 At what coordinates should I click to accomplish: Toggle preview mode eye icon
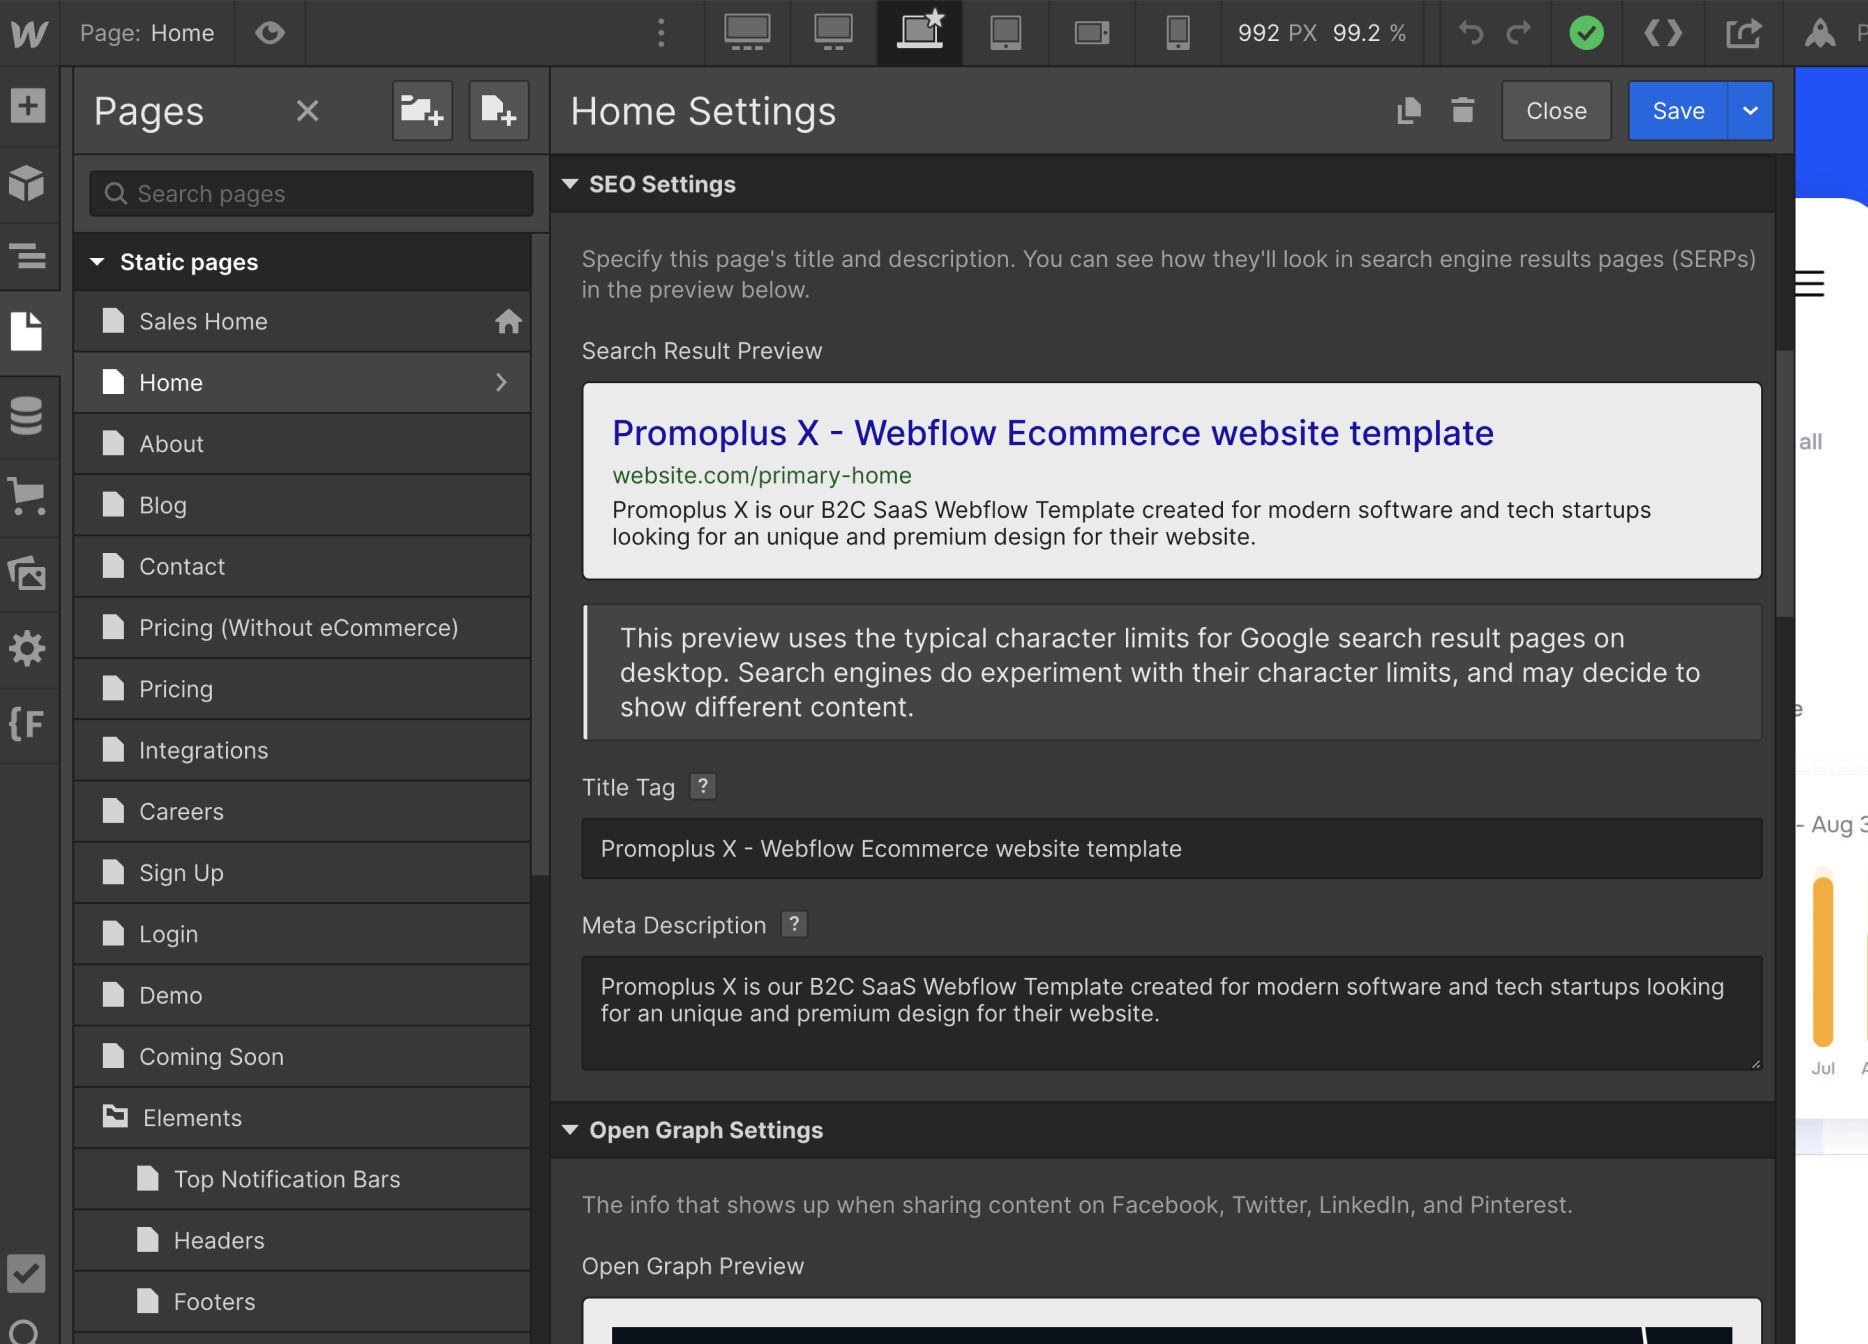tap(270, 33)
